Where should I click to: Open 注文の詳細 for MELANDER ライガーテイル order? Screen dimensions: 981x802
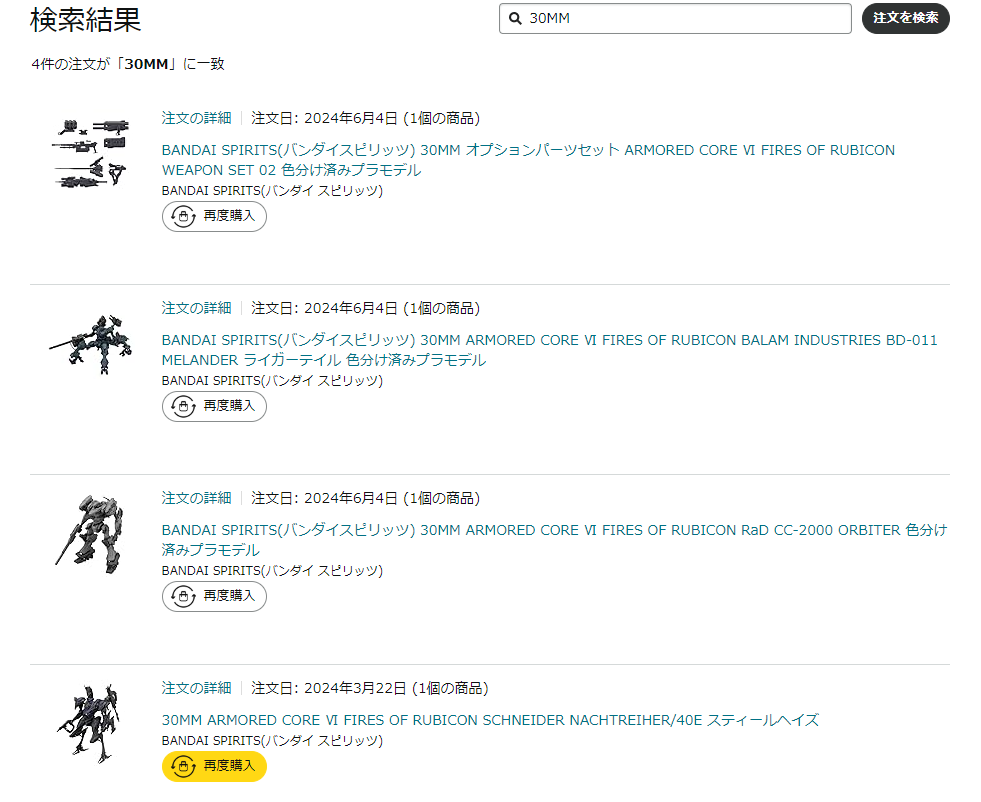point(196,308)
